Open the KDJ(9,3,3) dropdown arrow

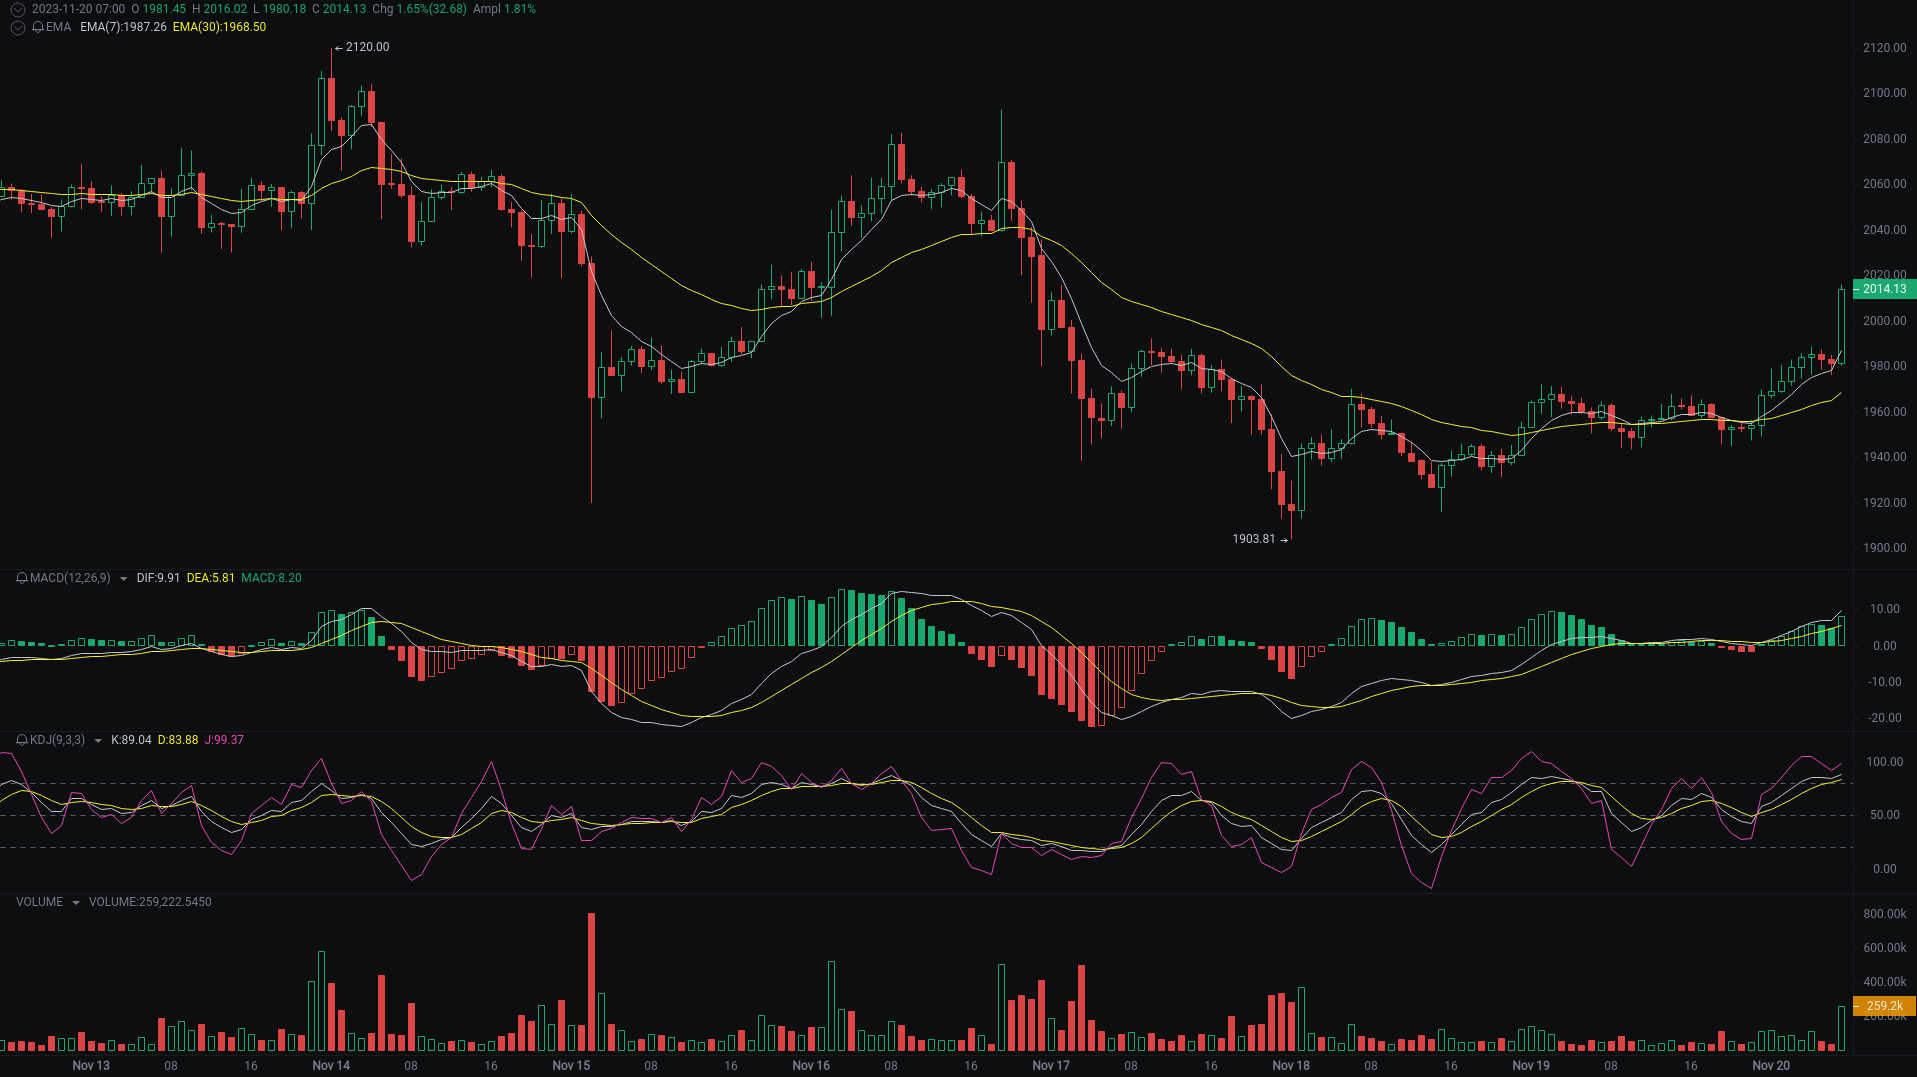[x=97, y=741]
